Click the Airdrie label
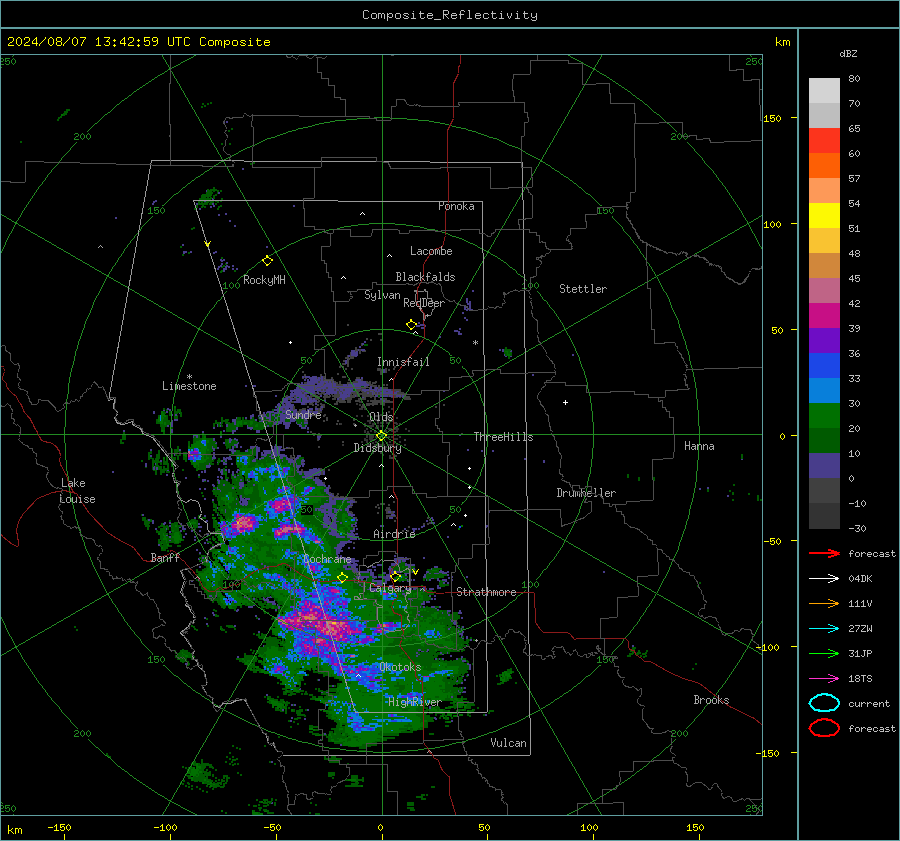This screenshot has height=841, width=900. point(394,534)
